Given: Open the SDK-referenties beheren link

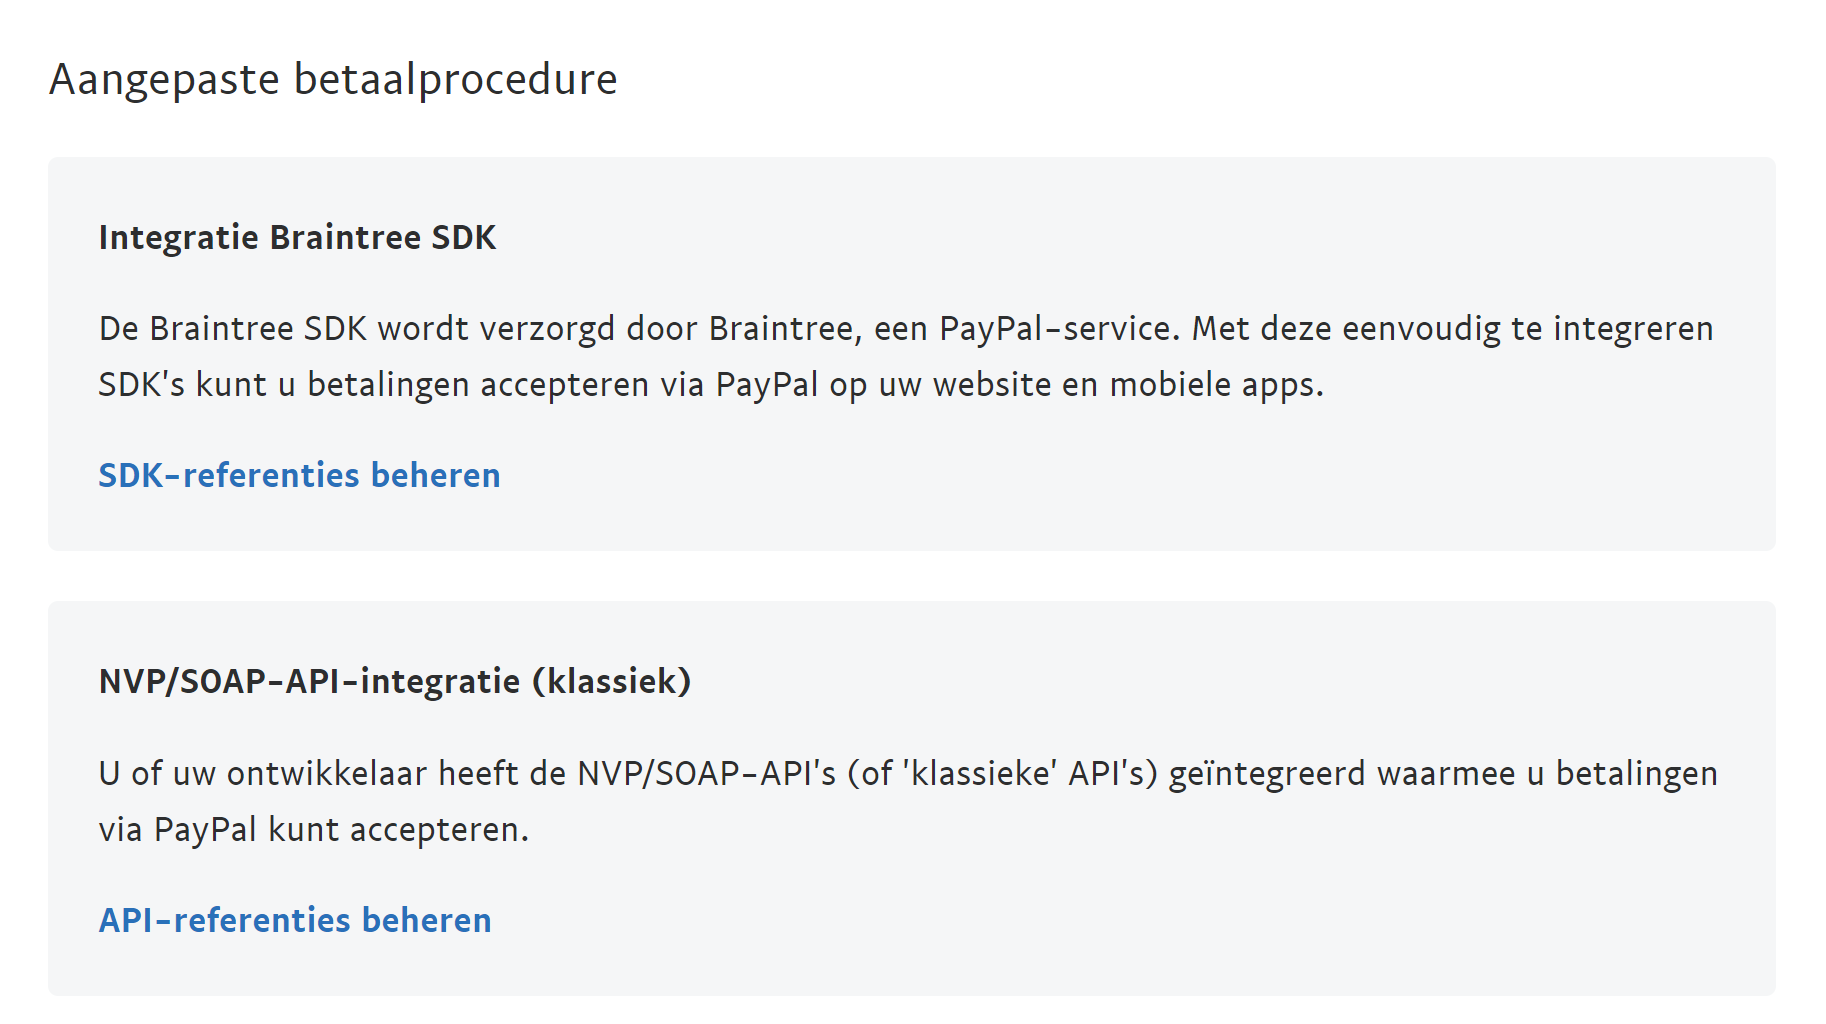Looking at the screenshot, I should [299, 475].
